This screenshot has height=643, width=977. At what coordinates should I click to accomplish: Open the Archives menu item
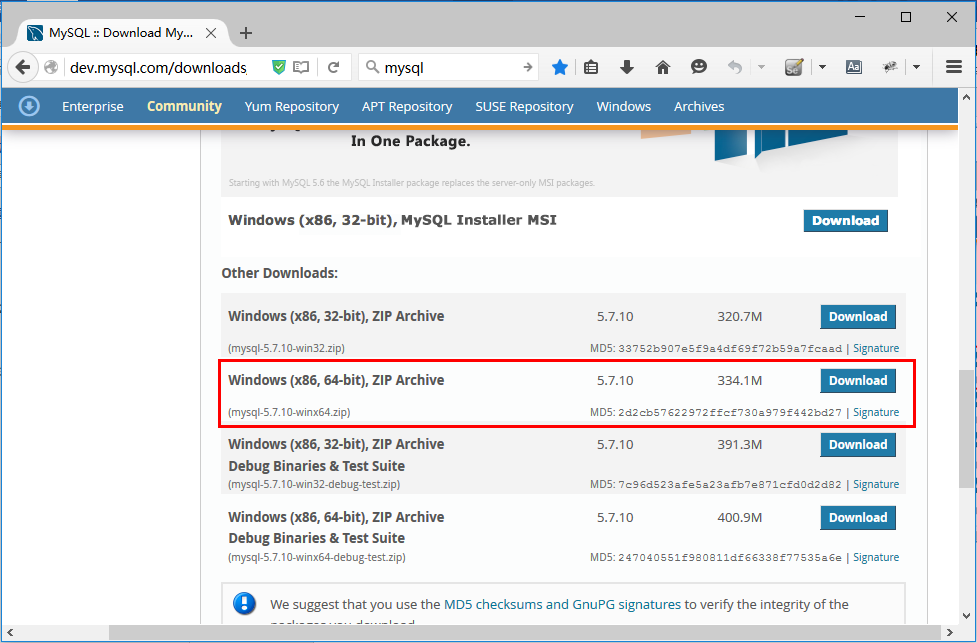pos(699,107)
